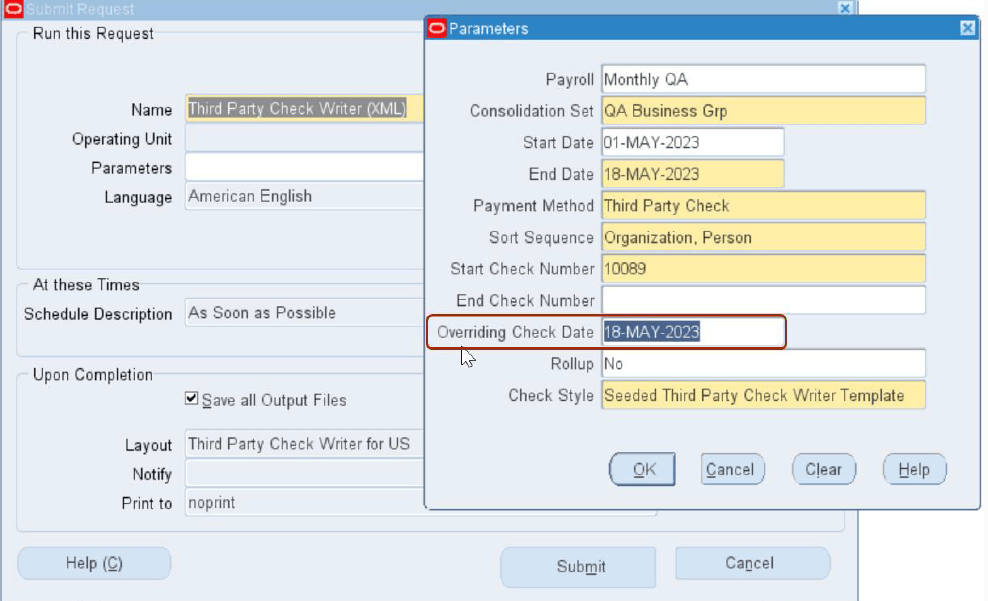Click the request Name field
This screenshot has height=601, width=988.
304,108
